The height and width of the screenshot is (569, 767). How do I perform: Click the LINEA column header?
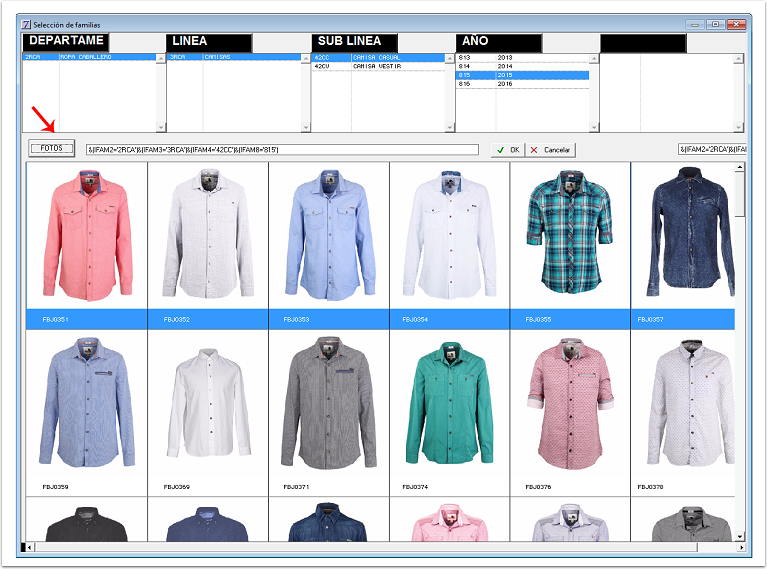pyautogui.click(x=209, y=42)
